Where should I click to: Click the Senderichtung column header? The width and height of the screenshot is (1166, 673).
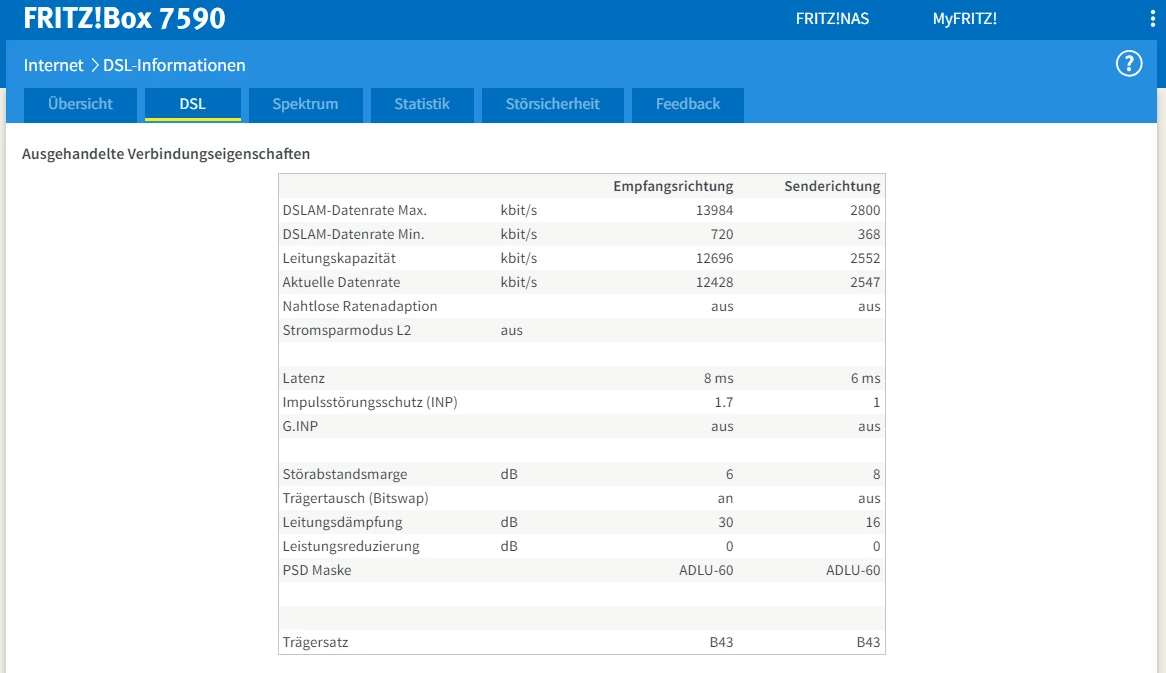[x=832, y=186]
